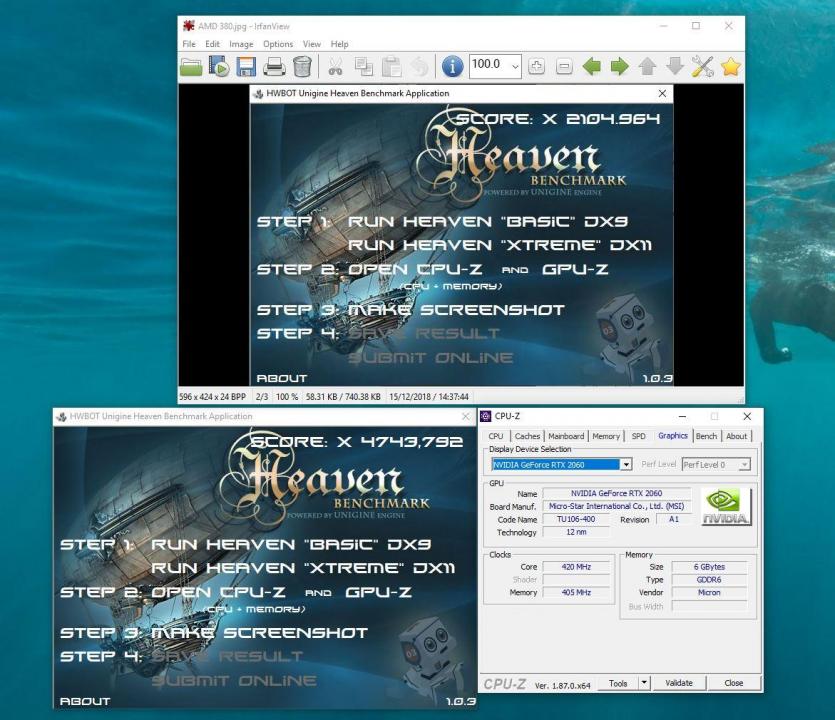This screenshot has width=835, height=720.
Task: Switch to the Mainboard tab in CPU-Z
Action: pyautogui.click(x=566, y=436)
